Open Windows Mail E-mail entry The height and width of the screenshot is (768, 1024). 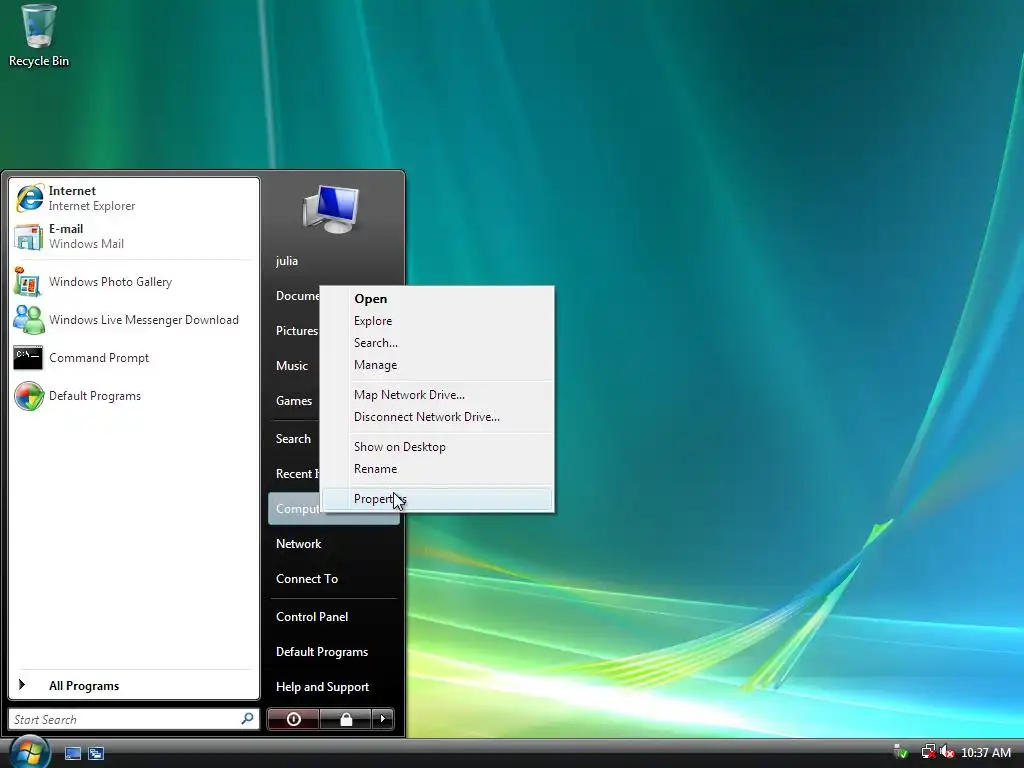pyautogui.click(x=134, y=236)
